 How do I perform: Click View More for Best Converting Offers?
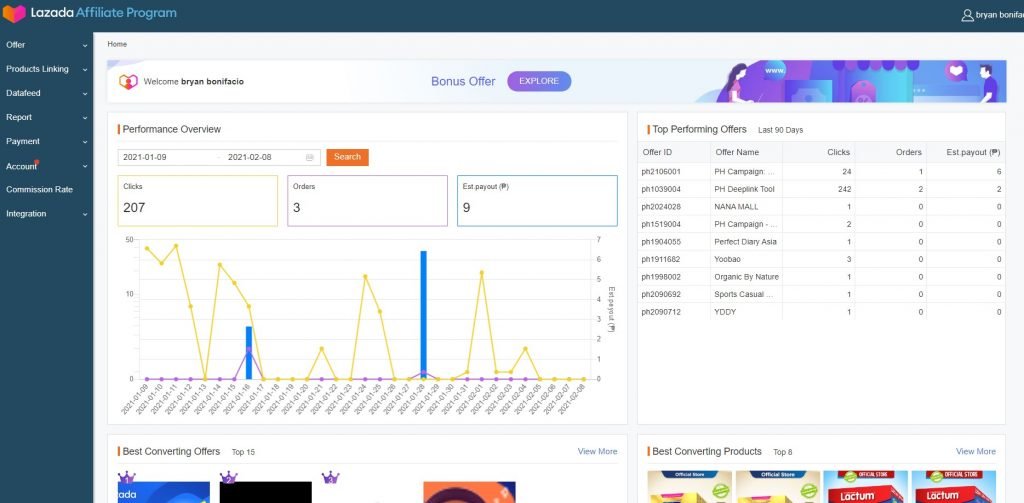(597, 451)
